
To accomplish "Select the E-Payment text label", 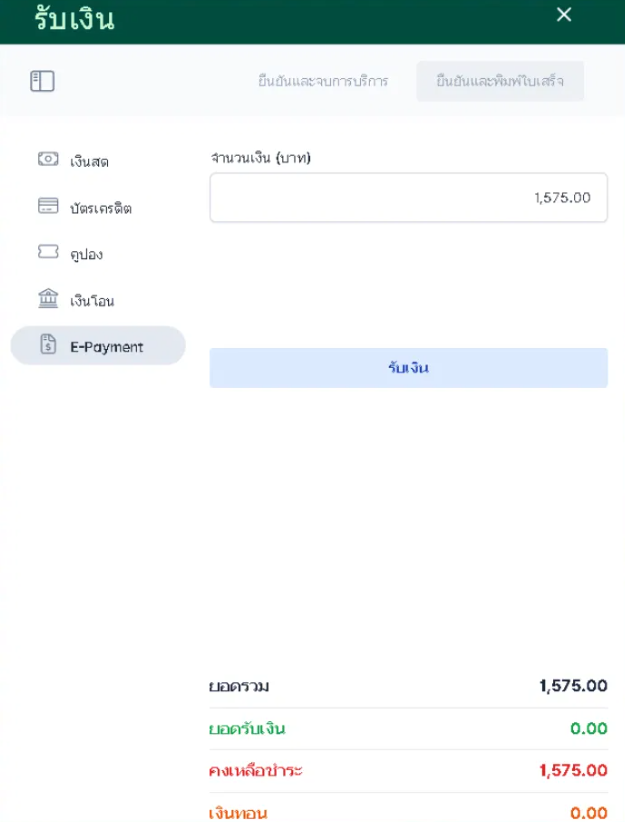I will click(106, 347).
